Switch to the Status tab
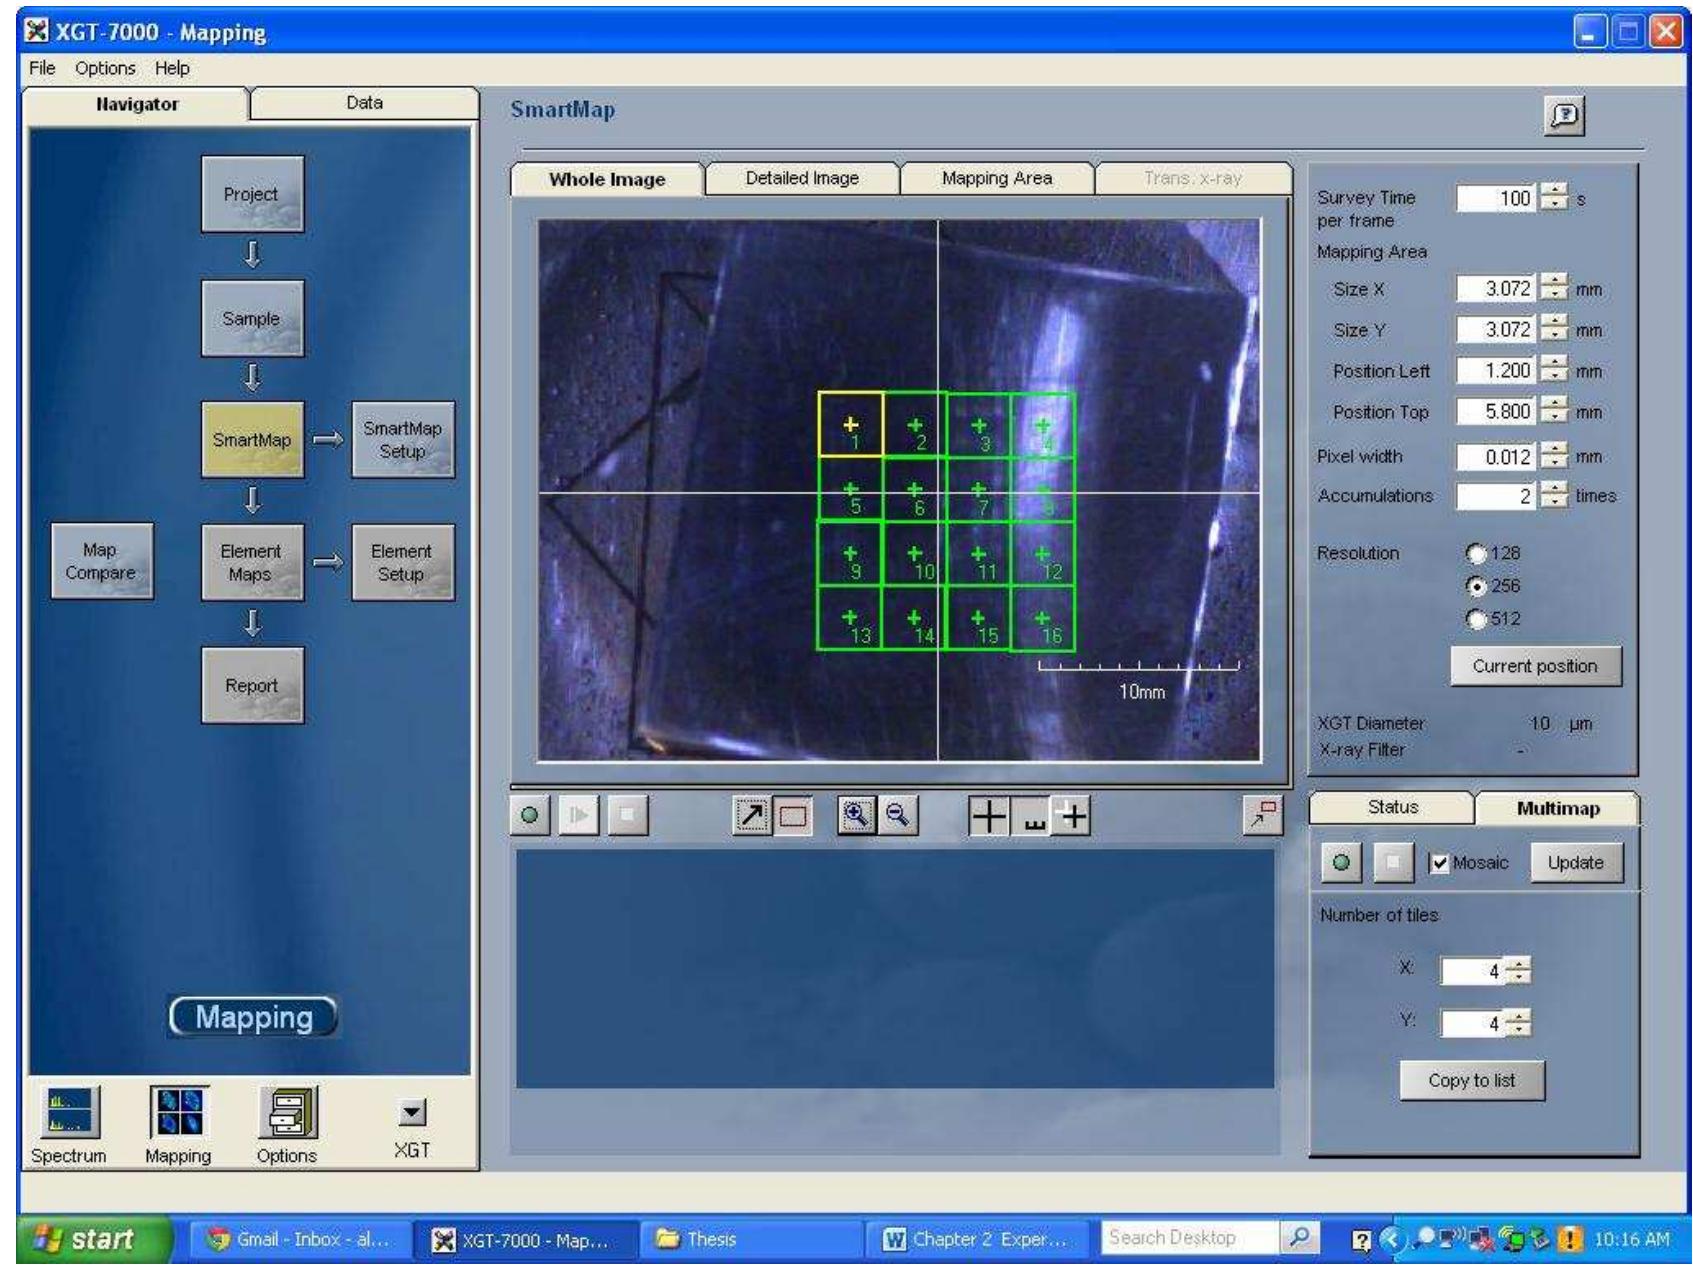The width and height of the screenshot is (1693, 1281). pyautogui.click(x=1392, y=807)
